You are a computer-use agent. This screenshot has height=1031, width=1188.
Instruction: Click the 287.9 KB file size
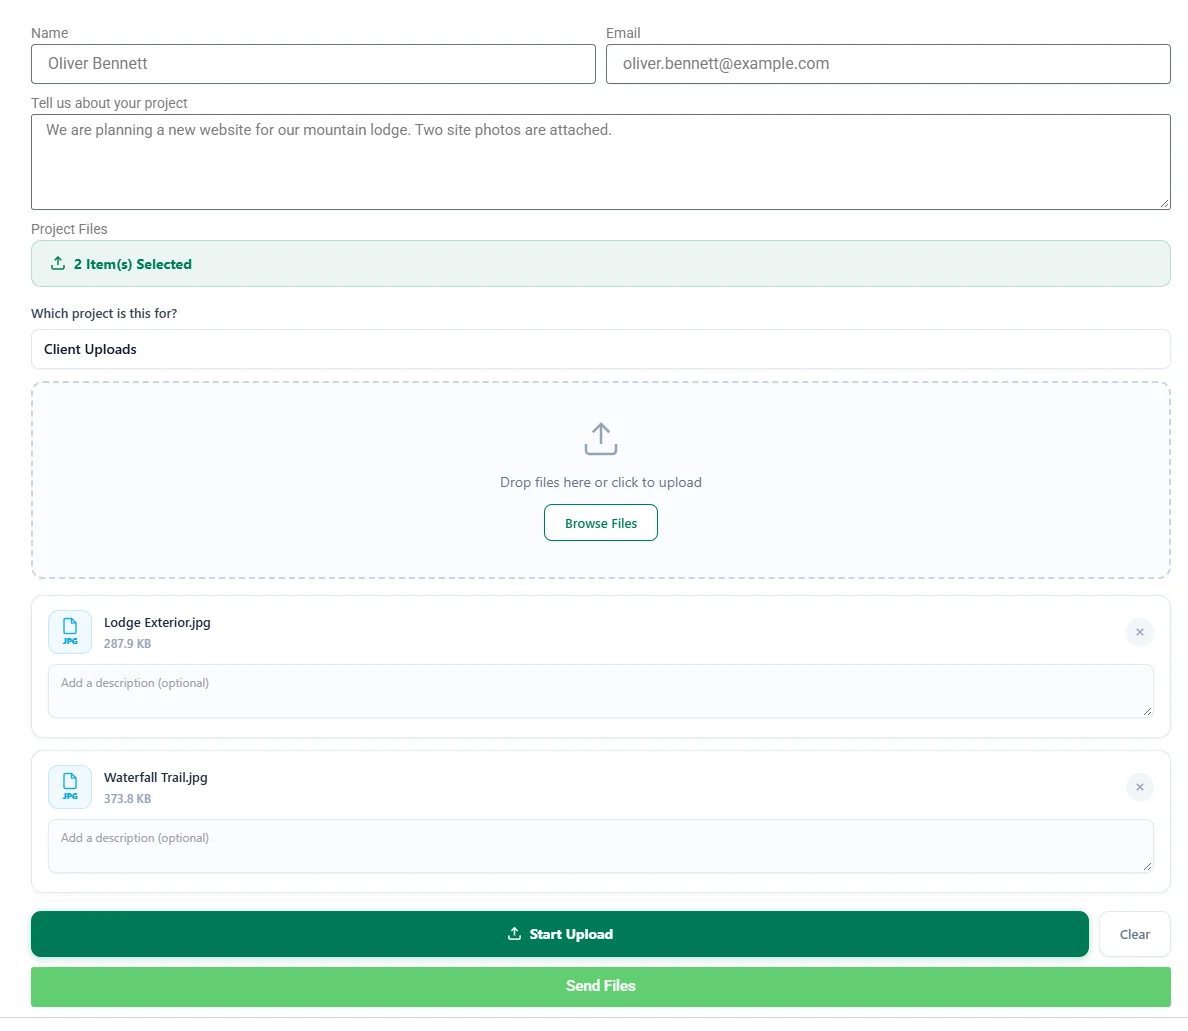127,644
